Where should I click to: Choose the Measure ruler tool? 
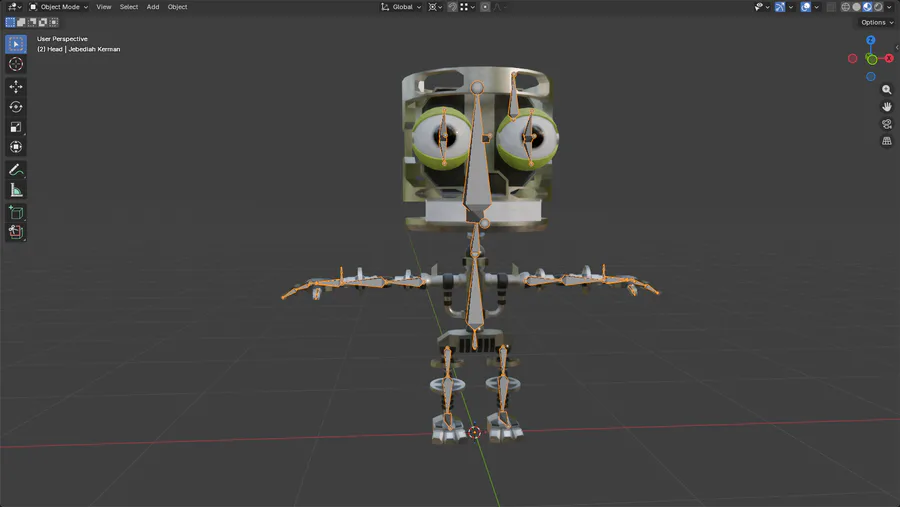pos(15,189)
